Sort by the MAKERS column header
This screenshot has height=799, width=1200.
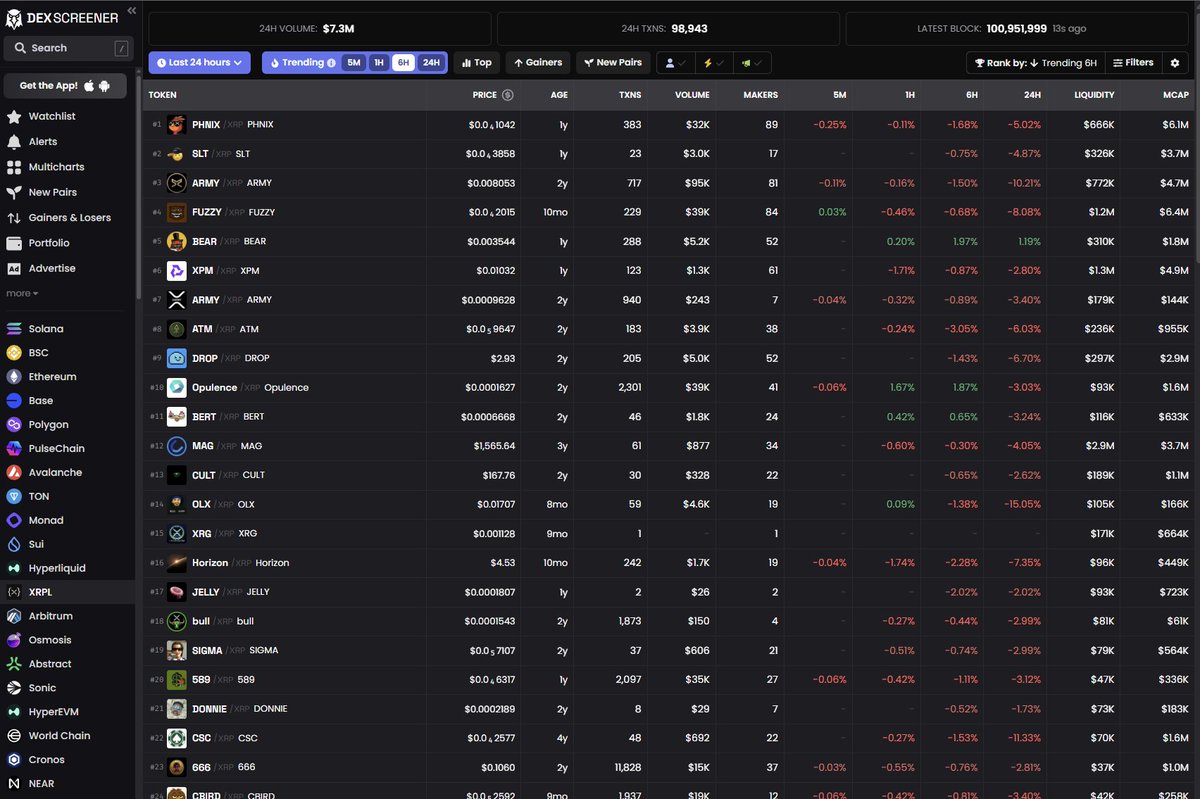coord(761,95)
